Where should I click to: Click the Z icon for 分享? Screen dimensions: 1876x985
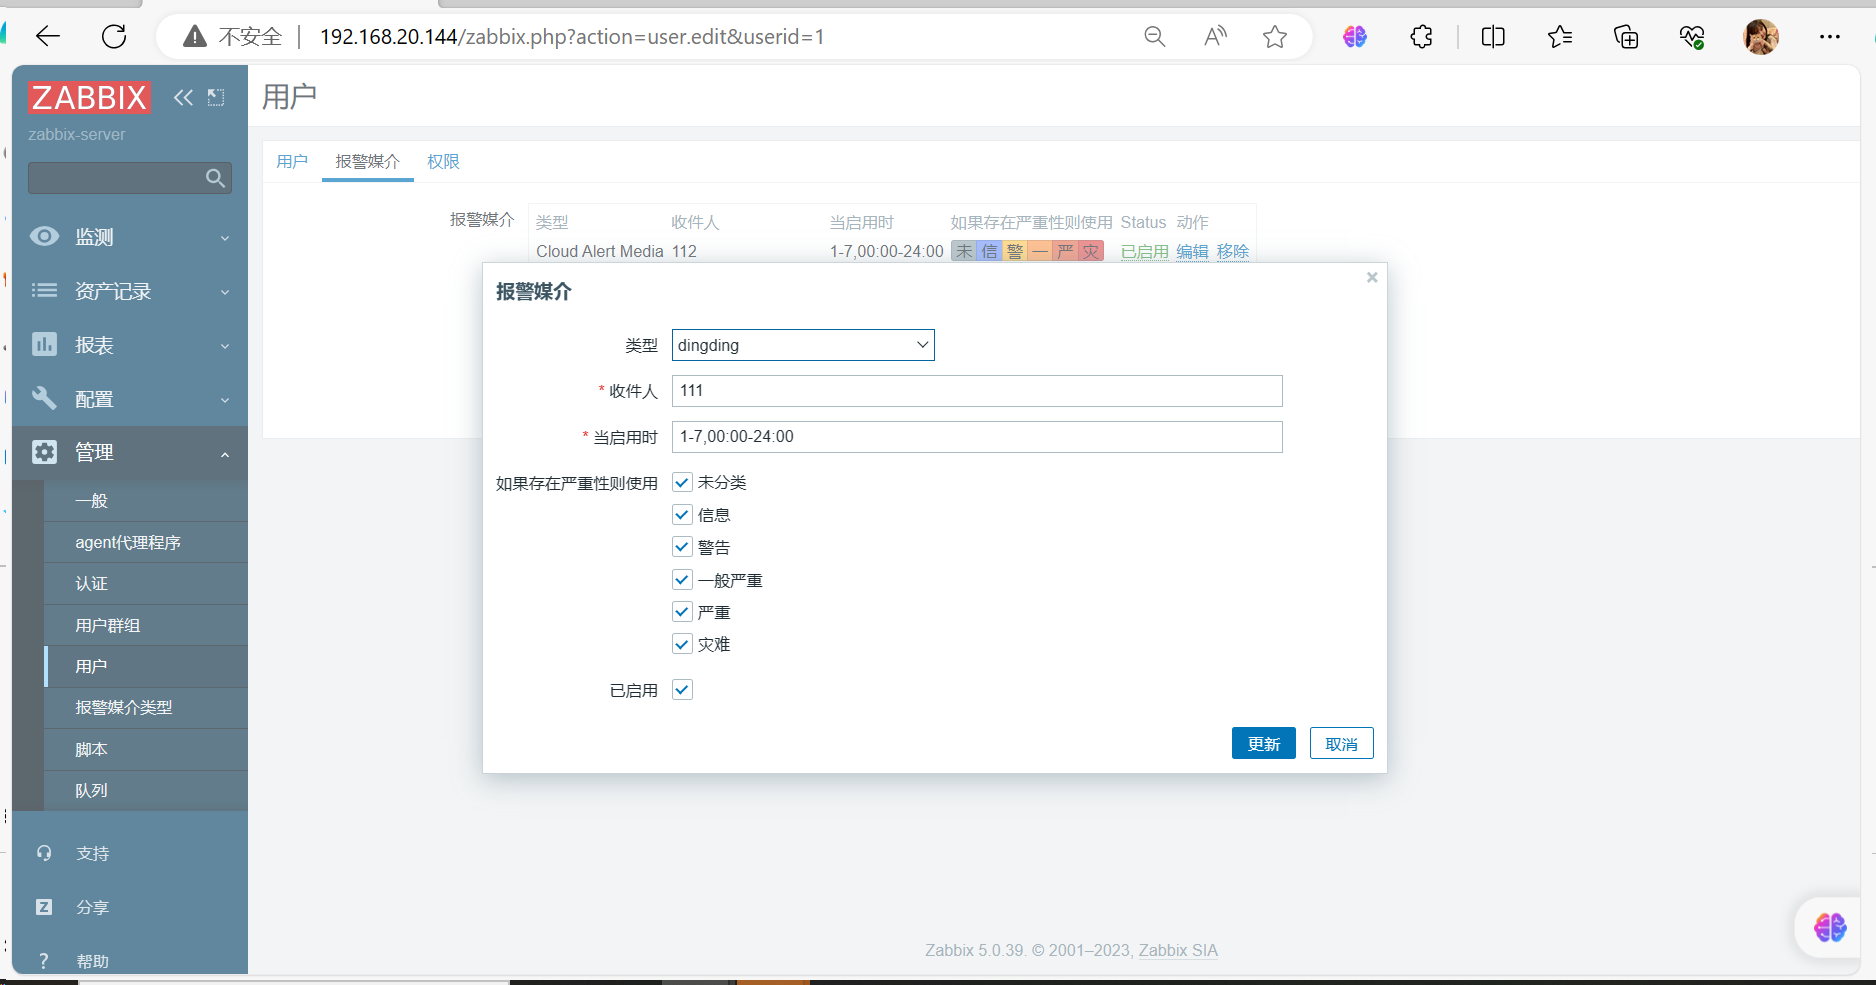(44, 907)
